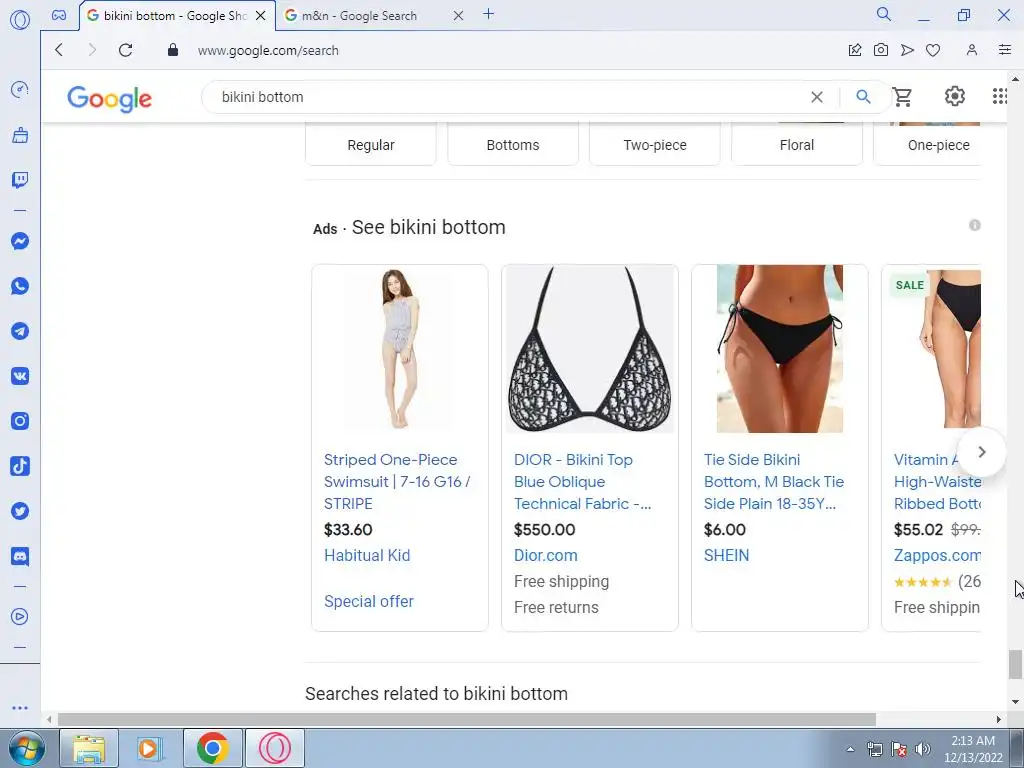The height and width of the screenshot is (768, 1024).
Task: Open the Player sidebar icon
Action: click(20, 616)
